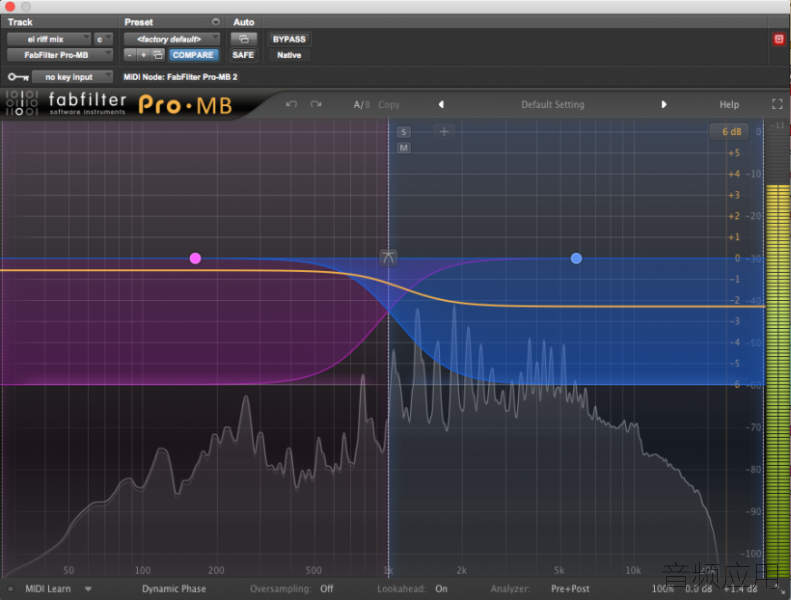Click the red target button at top right

pyautogui.click(x=779, y=39)
